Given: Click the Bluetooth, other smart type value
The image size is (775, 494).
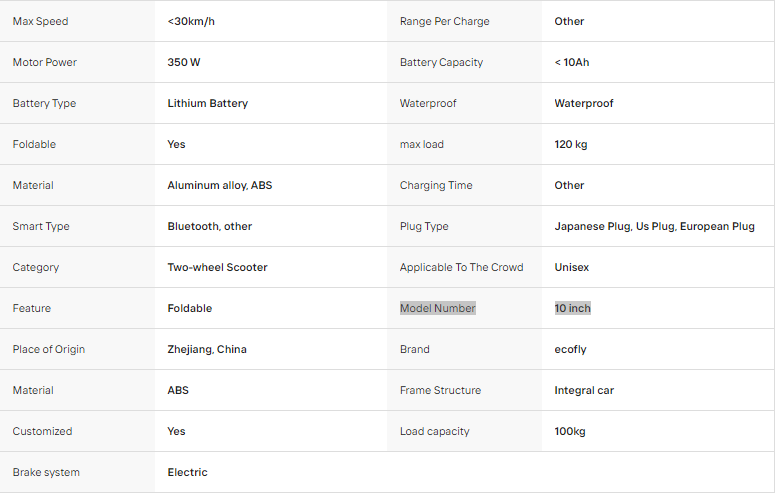Looking at the screenshot, I should point(210,226).
